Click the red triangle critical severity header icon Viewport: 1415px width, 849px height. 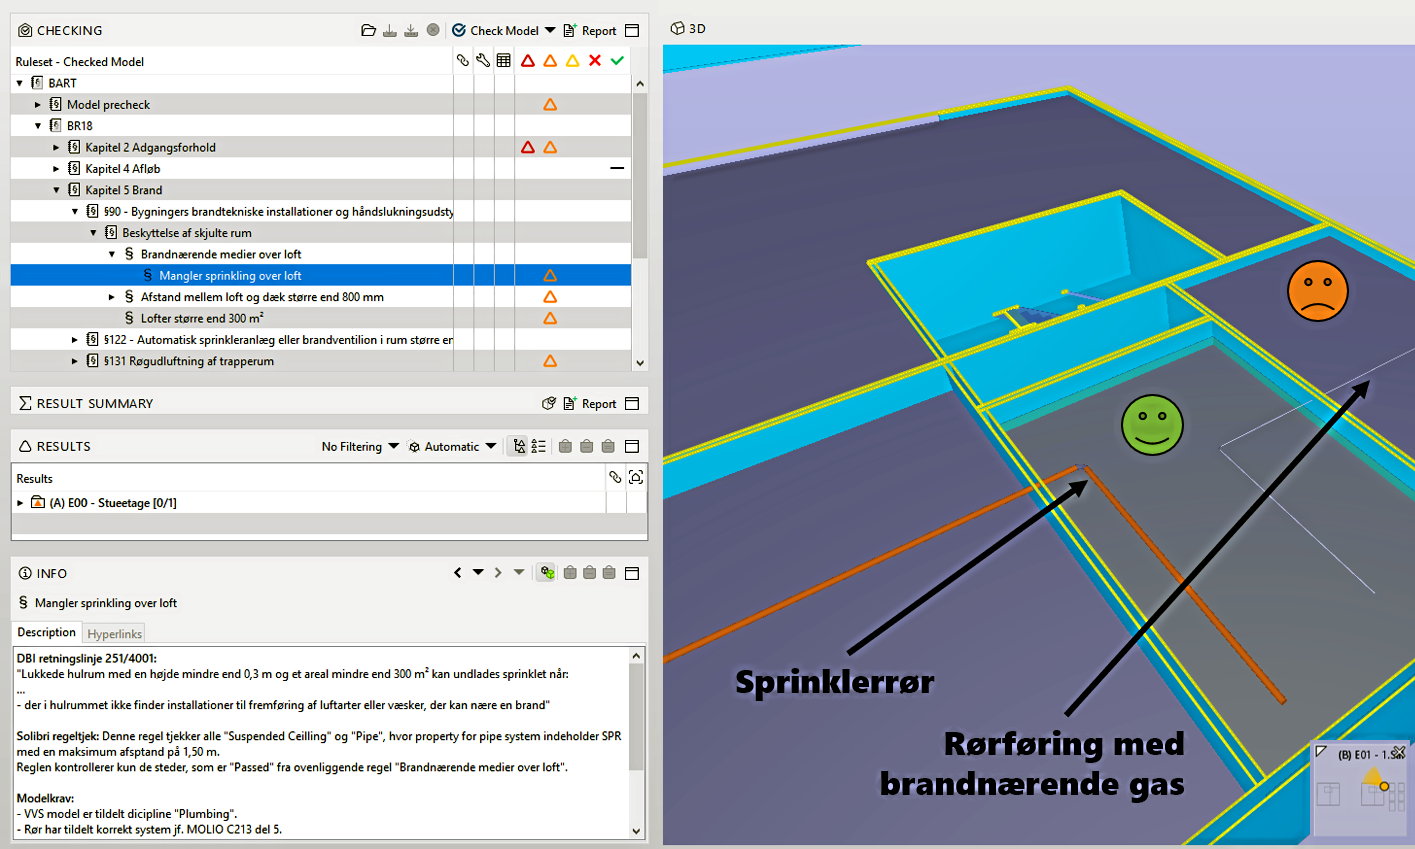[x=528, y=61]
